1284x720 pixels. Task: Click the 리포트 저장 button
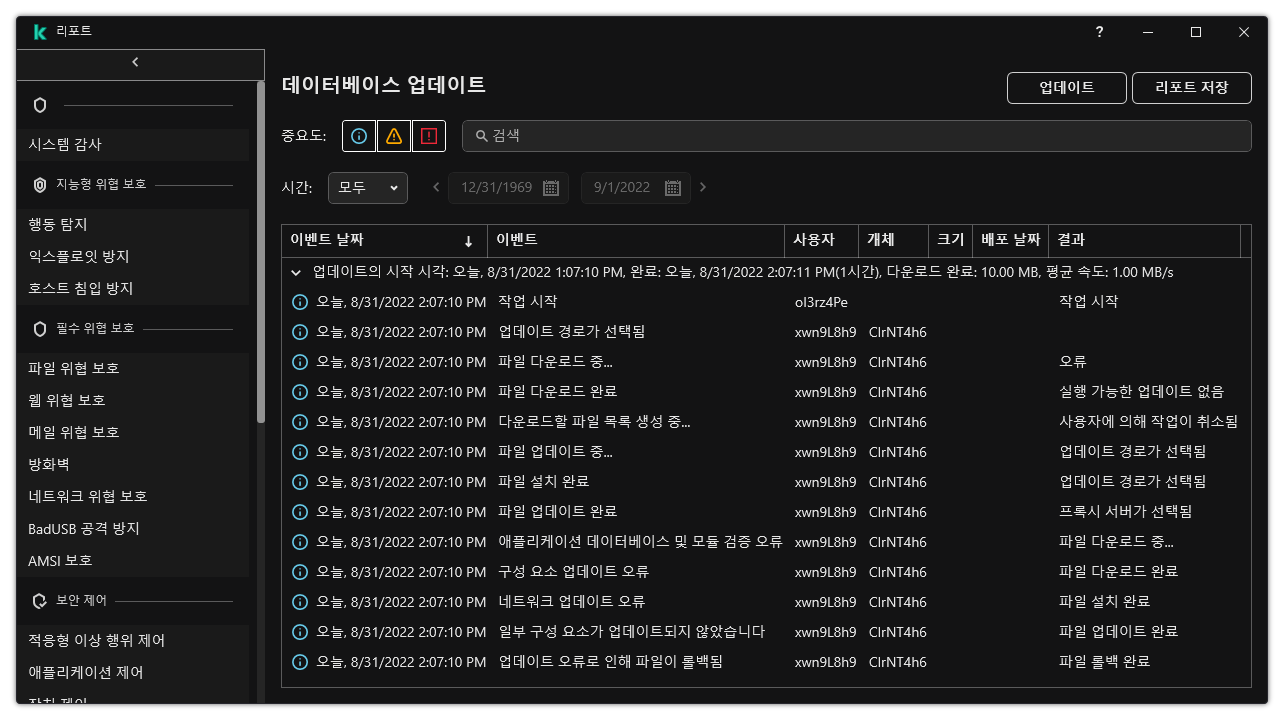tap(1191, 88)
